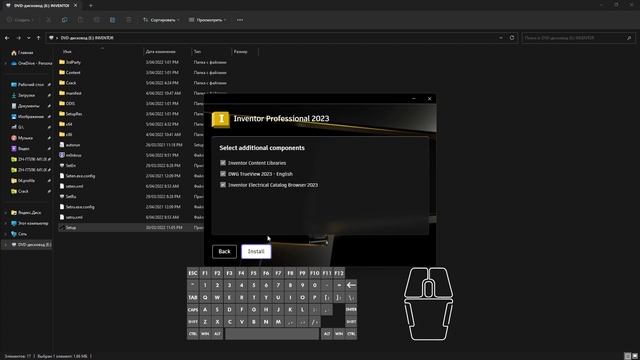Click the Explorer search box
Viewport: 640px width, 360px height.
(x=578, y=38)
